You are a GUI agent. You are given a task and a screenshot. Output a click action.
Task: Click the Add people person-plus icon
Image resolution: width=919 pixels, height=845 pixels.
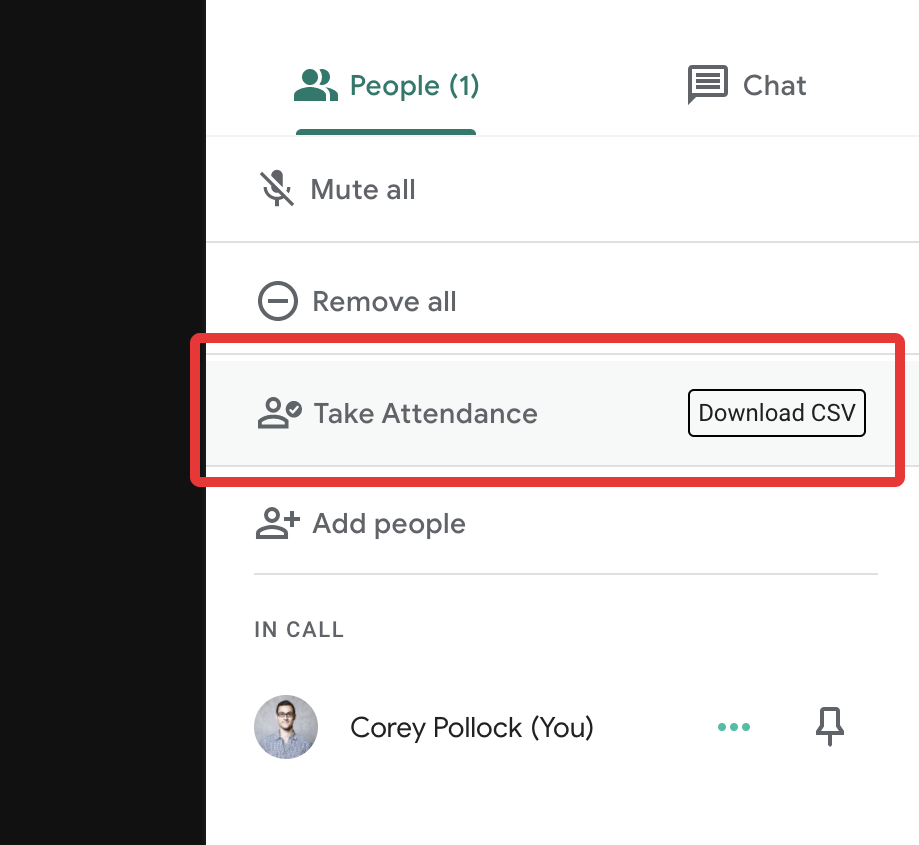click(278, 523)
